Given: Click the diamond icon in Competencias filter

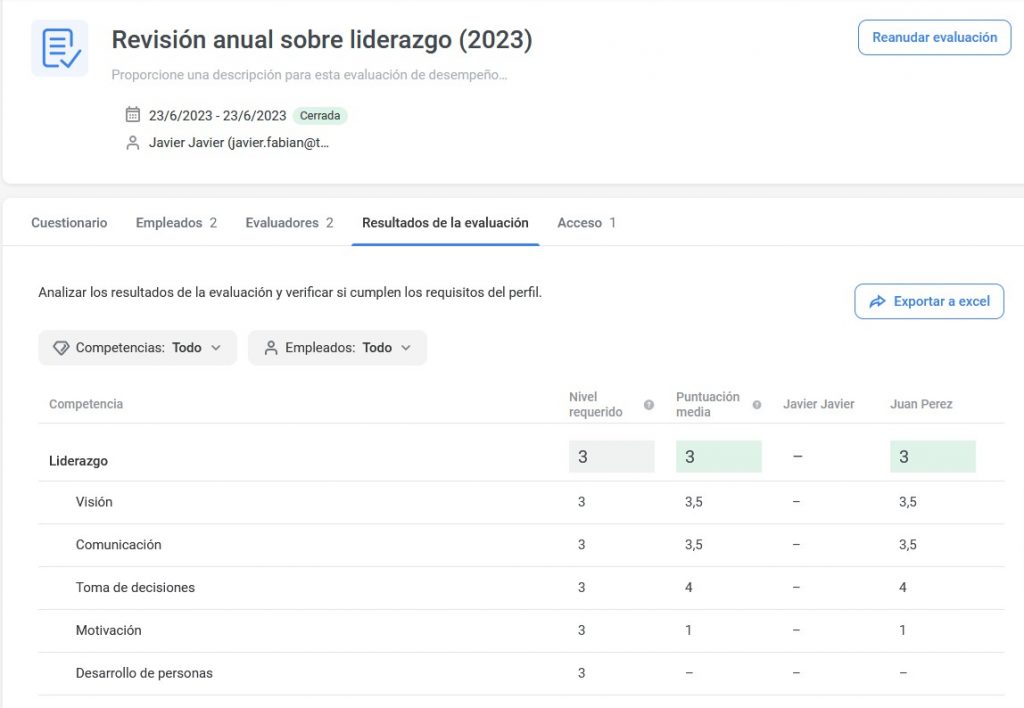Looking at the screenshot, I should (x=61, y=347).
